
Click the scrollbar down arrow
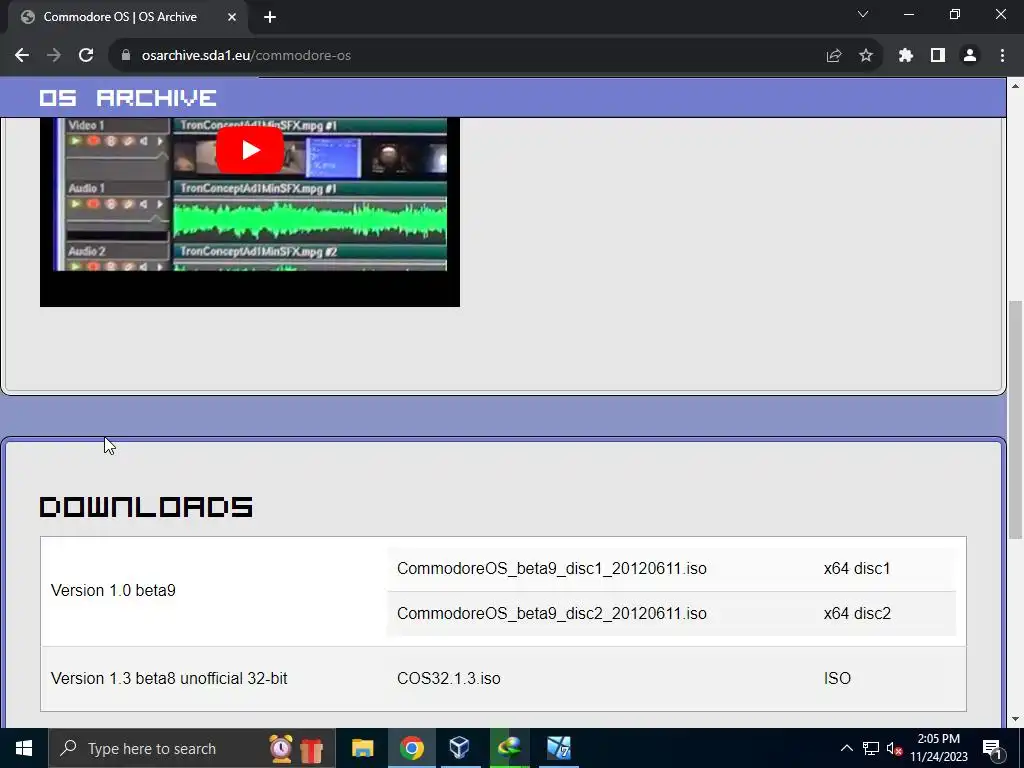tap(1015, 719)
